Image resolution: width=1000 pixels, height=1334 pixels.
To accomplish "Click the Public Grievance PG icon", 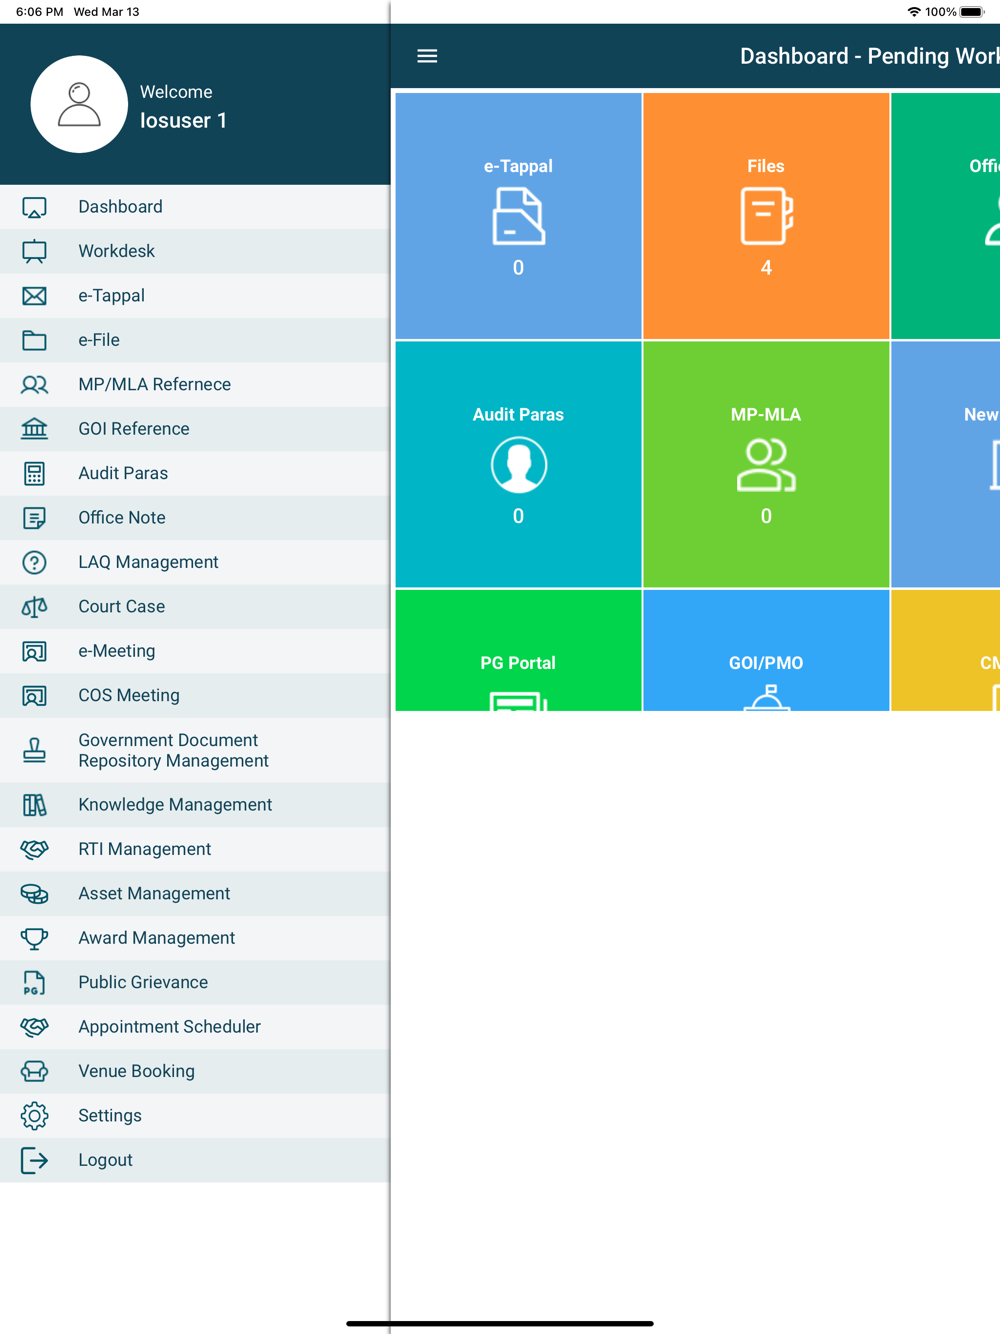I will tap(34, 983).
